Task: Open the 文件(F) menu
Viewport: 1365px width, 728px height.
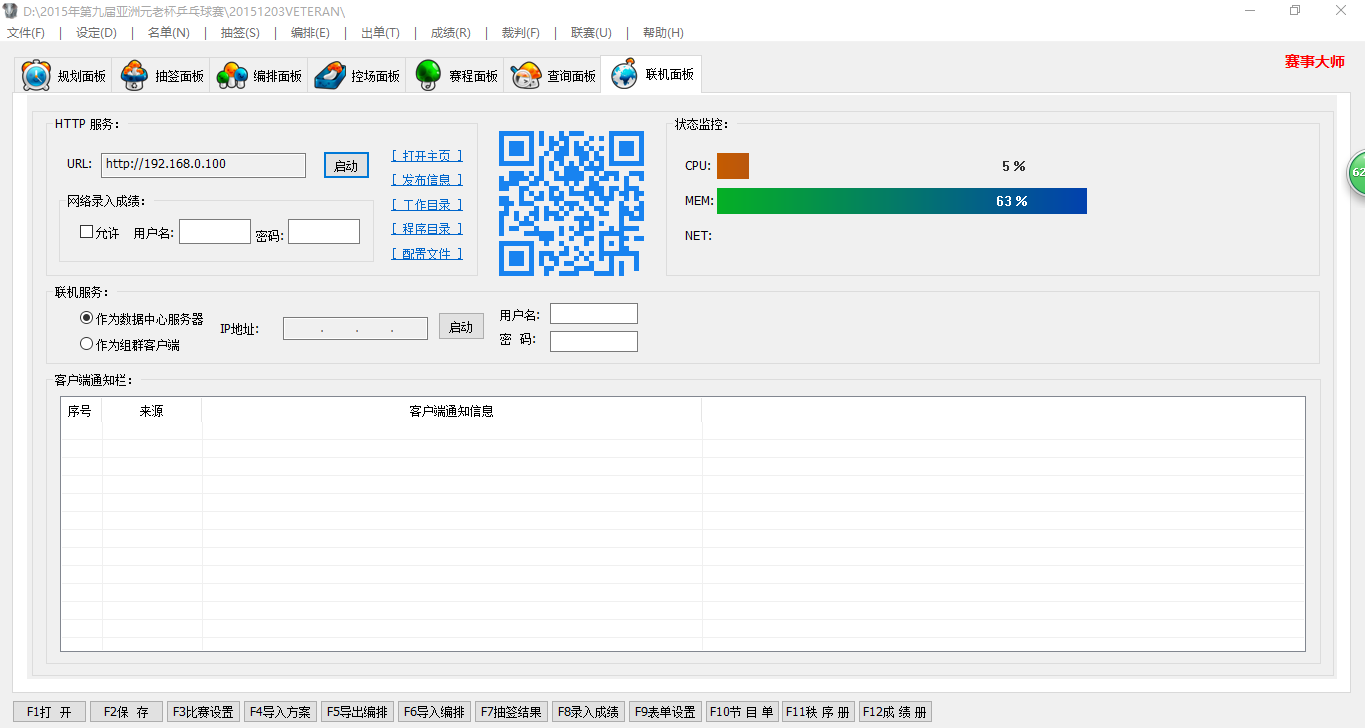Action: (x=26, y=33)
